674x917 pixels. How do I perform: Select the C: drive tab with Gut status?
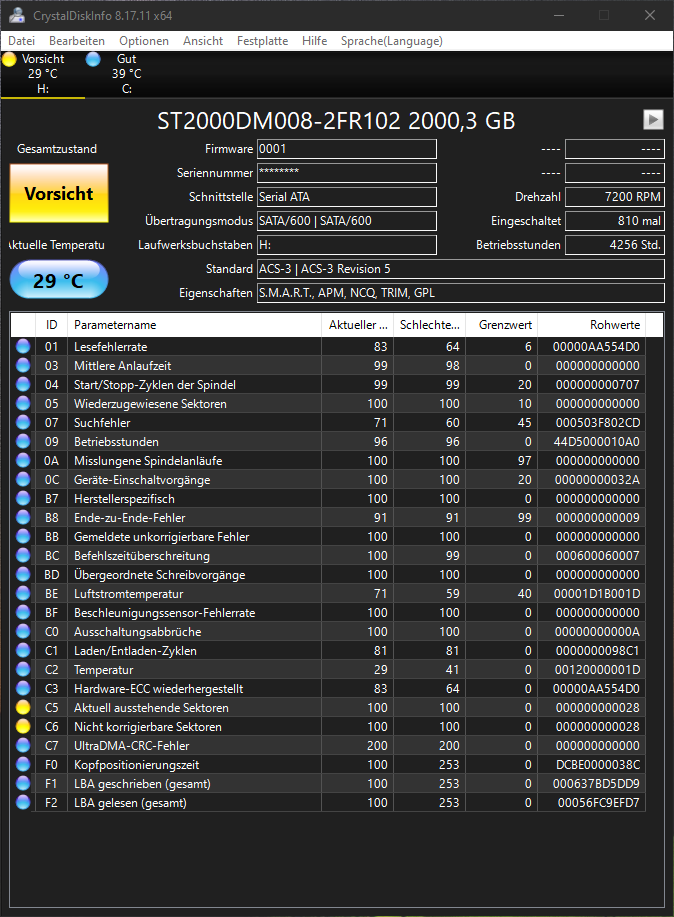[x=126, y=74]
